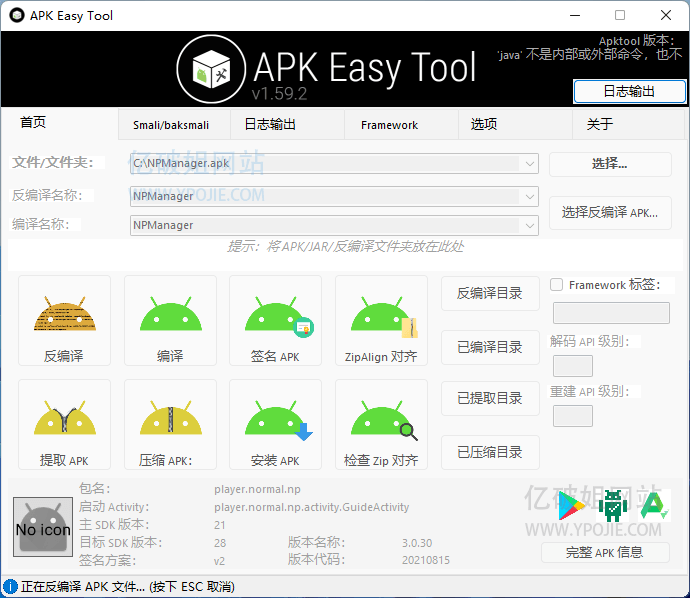
Task: Click the target SDK value 28
Action: coord(220,543)
